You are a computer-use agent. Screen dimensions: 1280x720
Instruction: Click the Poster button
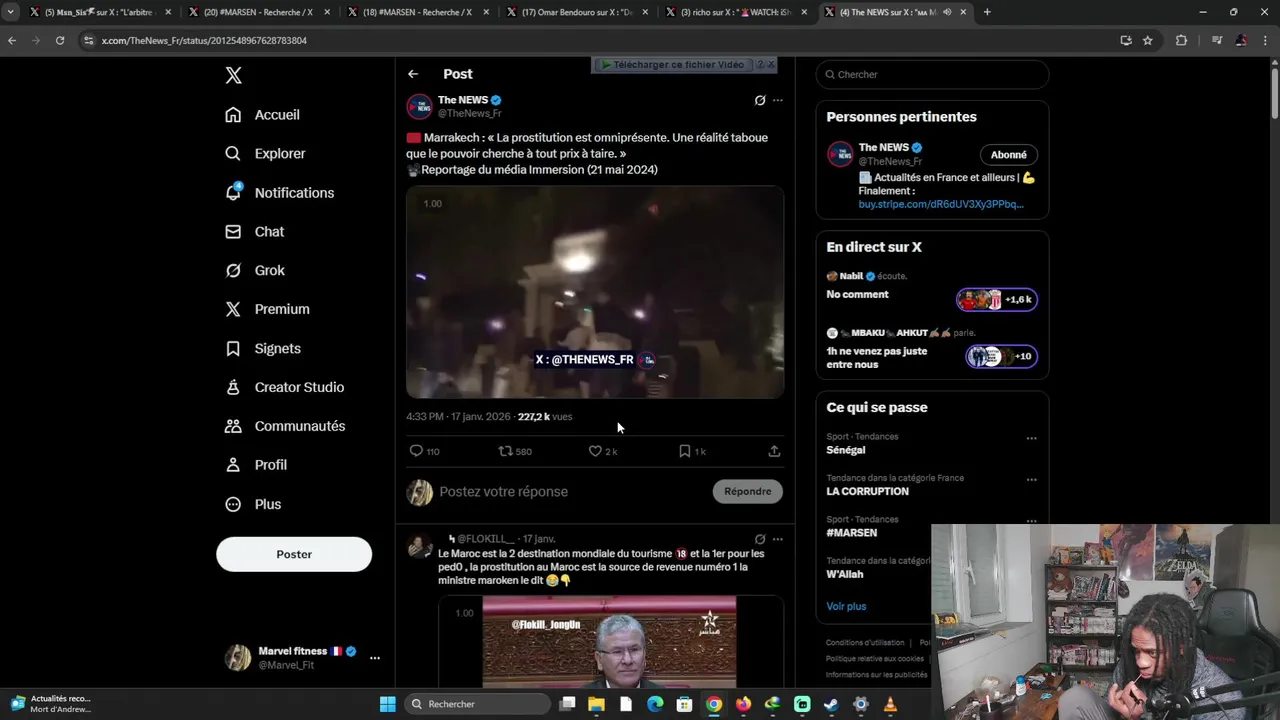coord(294,554)
